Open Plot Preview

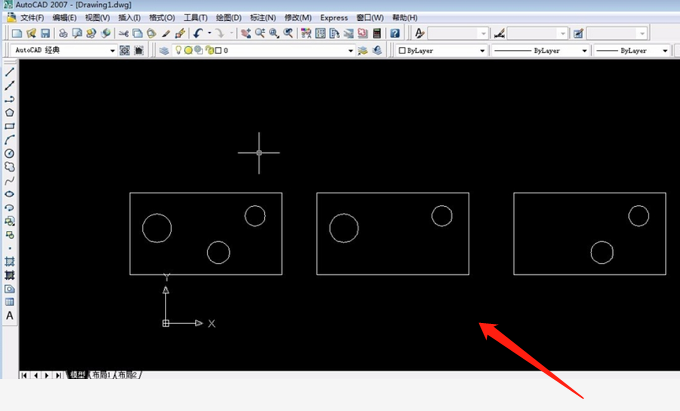click(77, 33)
